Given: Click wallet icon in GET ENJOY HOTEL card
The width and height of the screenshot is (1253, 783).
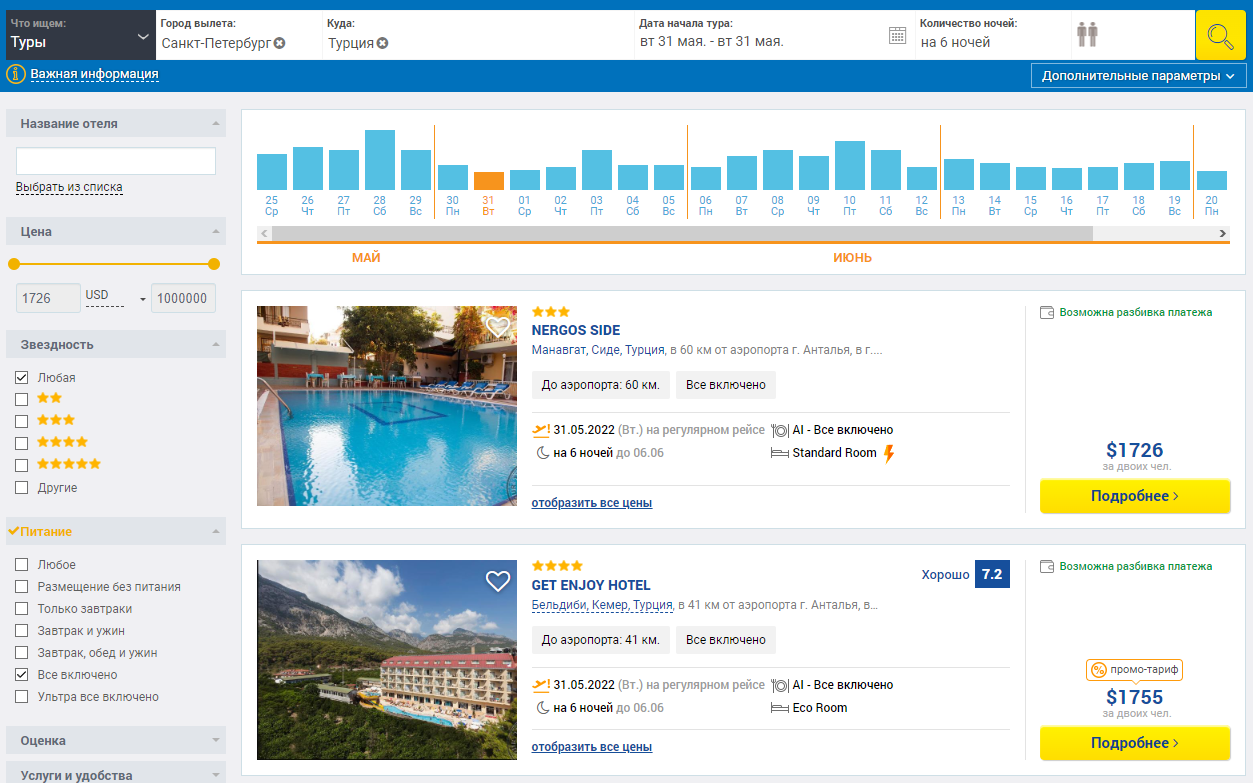Looking at the screenshot, I should pyautogui.click(x=1047, y=566).
